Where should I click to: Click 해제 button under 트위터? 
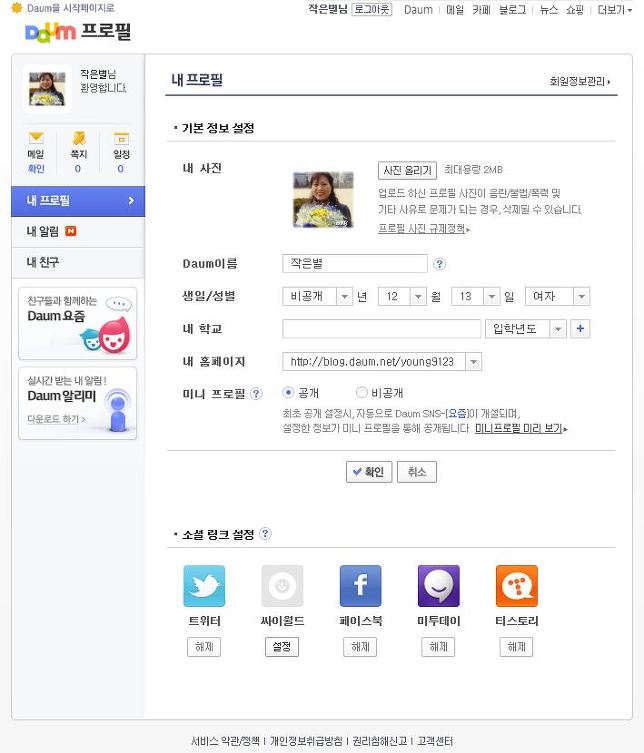click(204, 647)
